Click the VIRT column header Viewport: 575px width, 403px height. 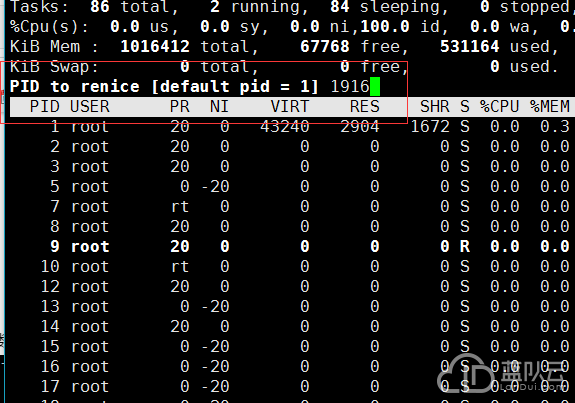click(x=290, y=107)
